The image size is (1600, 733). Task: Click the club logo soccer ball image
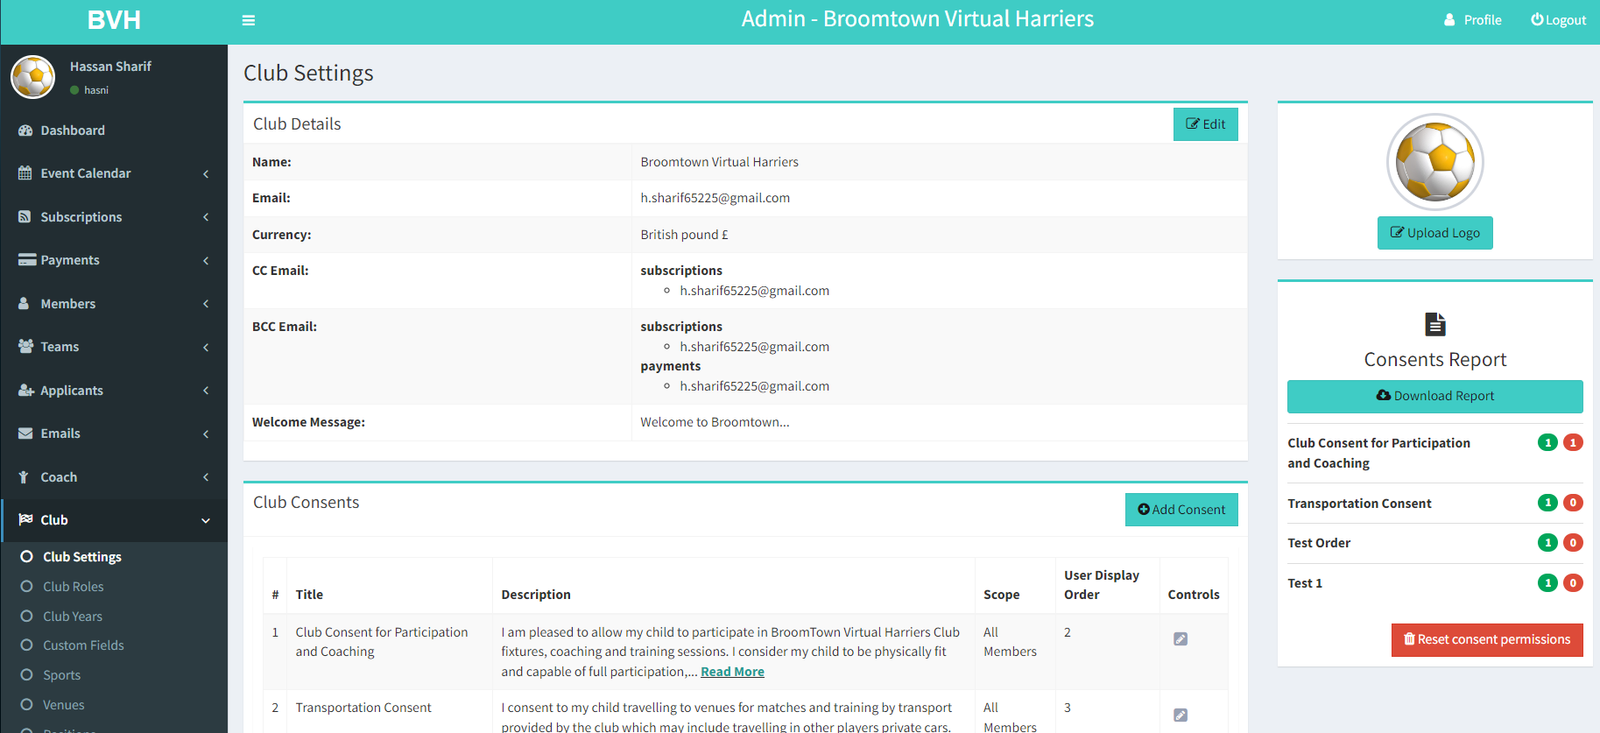[1435, 162]
